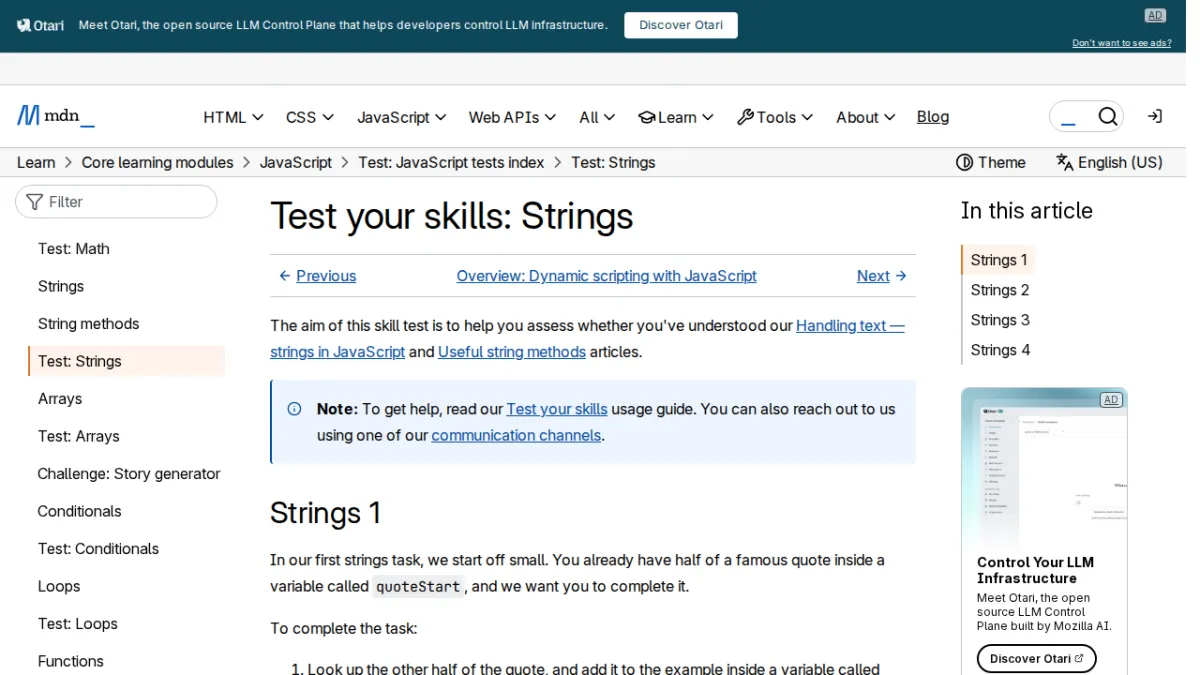Viewport: 1200px width, 675px height.
Task: Select Conditionals in sidebar
Action: click(x=79, y=511)
